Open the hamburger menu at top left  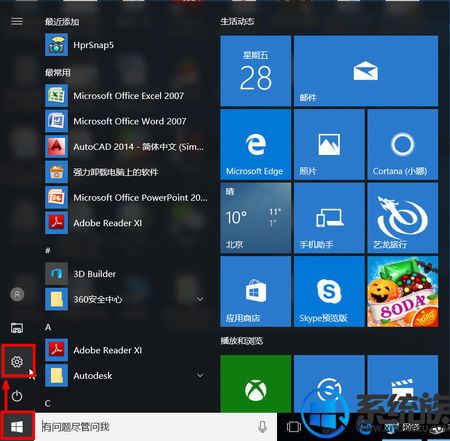click(x=17, y=21)
